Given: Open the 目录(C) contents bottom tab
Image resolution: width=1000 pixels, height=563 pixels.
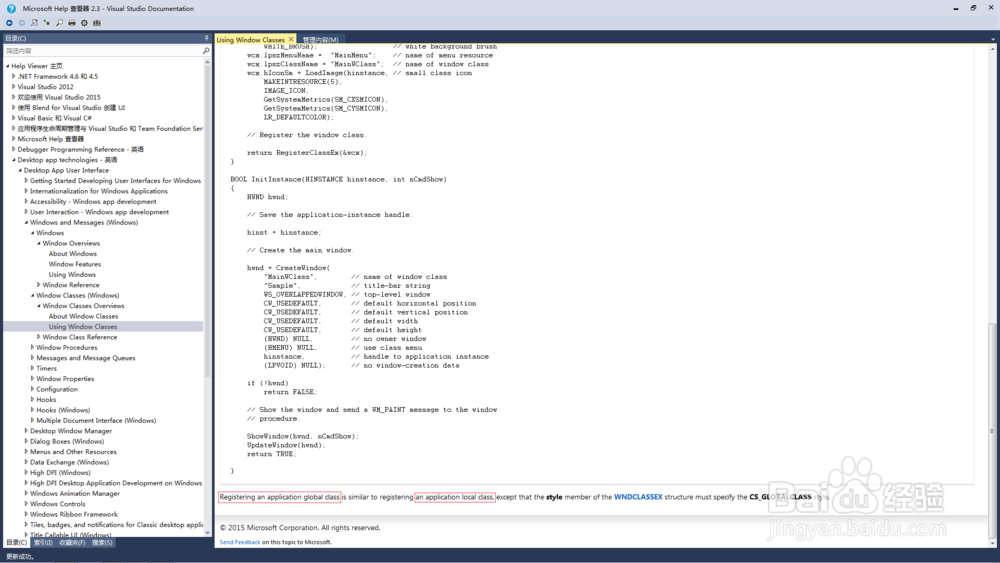Looking at the screenshot, I should click(x=17, y=543).
